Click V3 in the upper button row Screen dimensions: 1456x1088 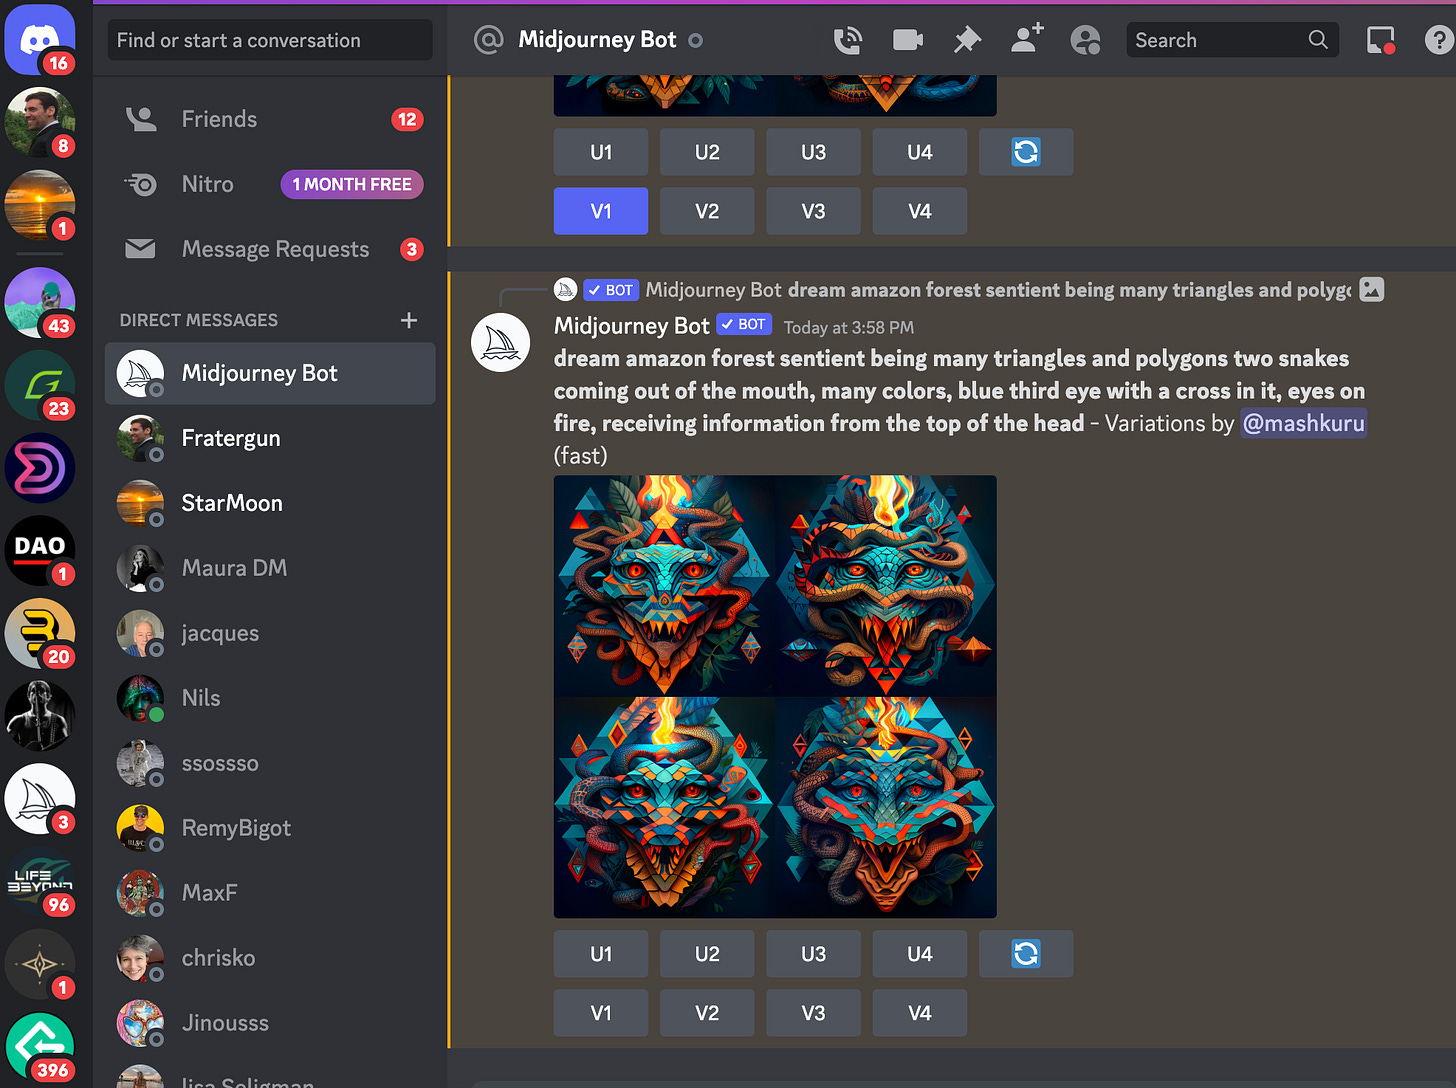(x=814, y=211)
